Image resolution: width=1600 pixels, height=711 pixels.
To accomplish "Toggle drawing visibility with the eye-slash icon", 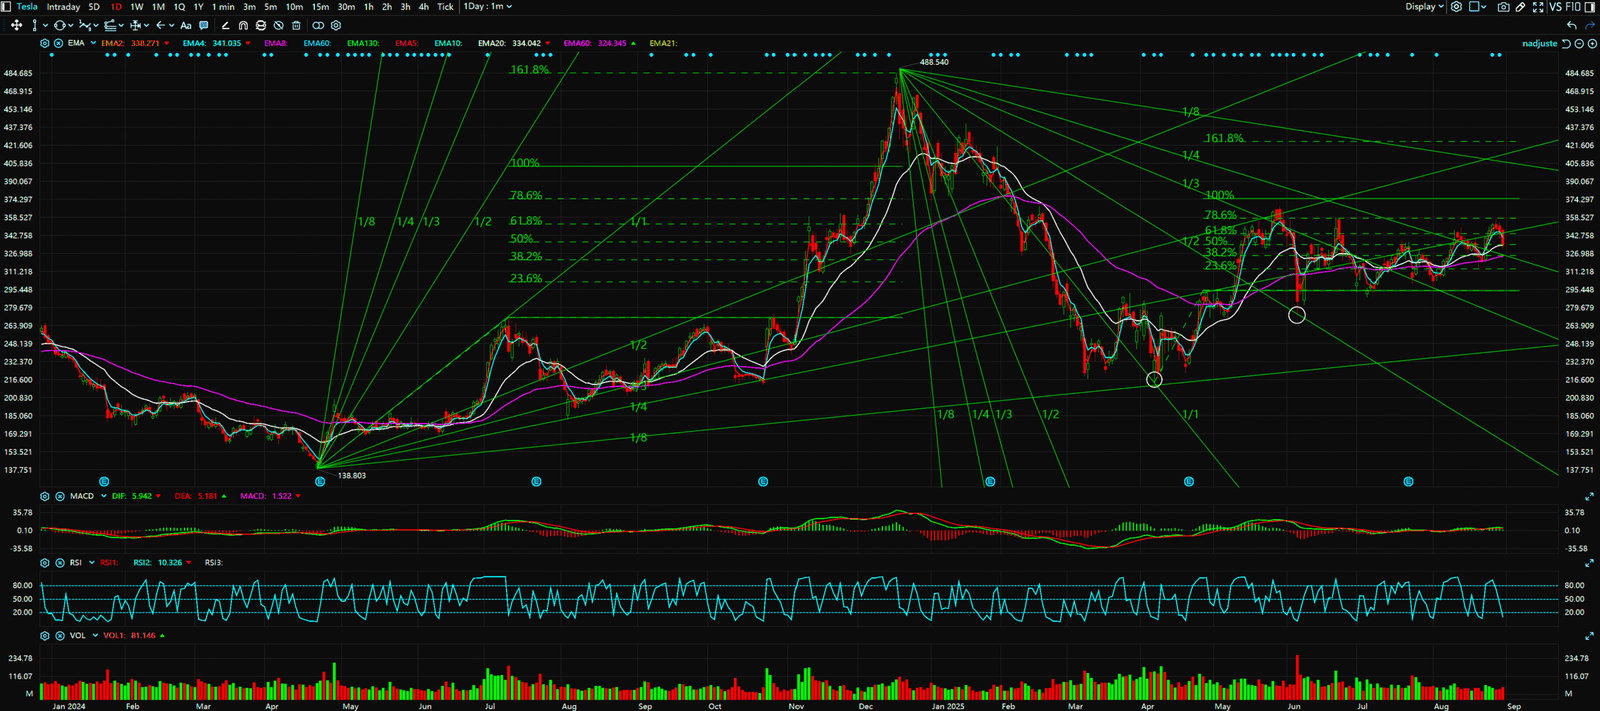I will (x=278, y=25).
